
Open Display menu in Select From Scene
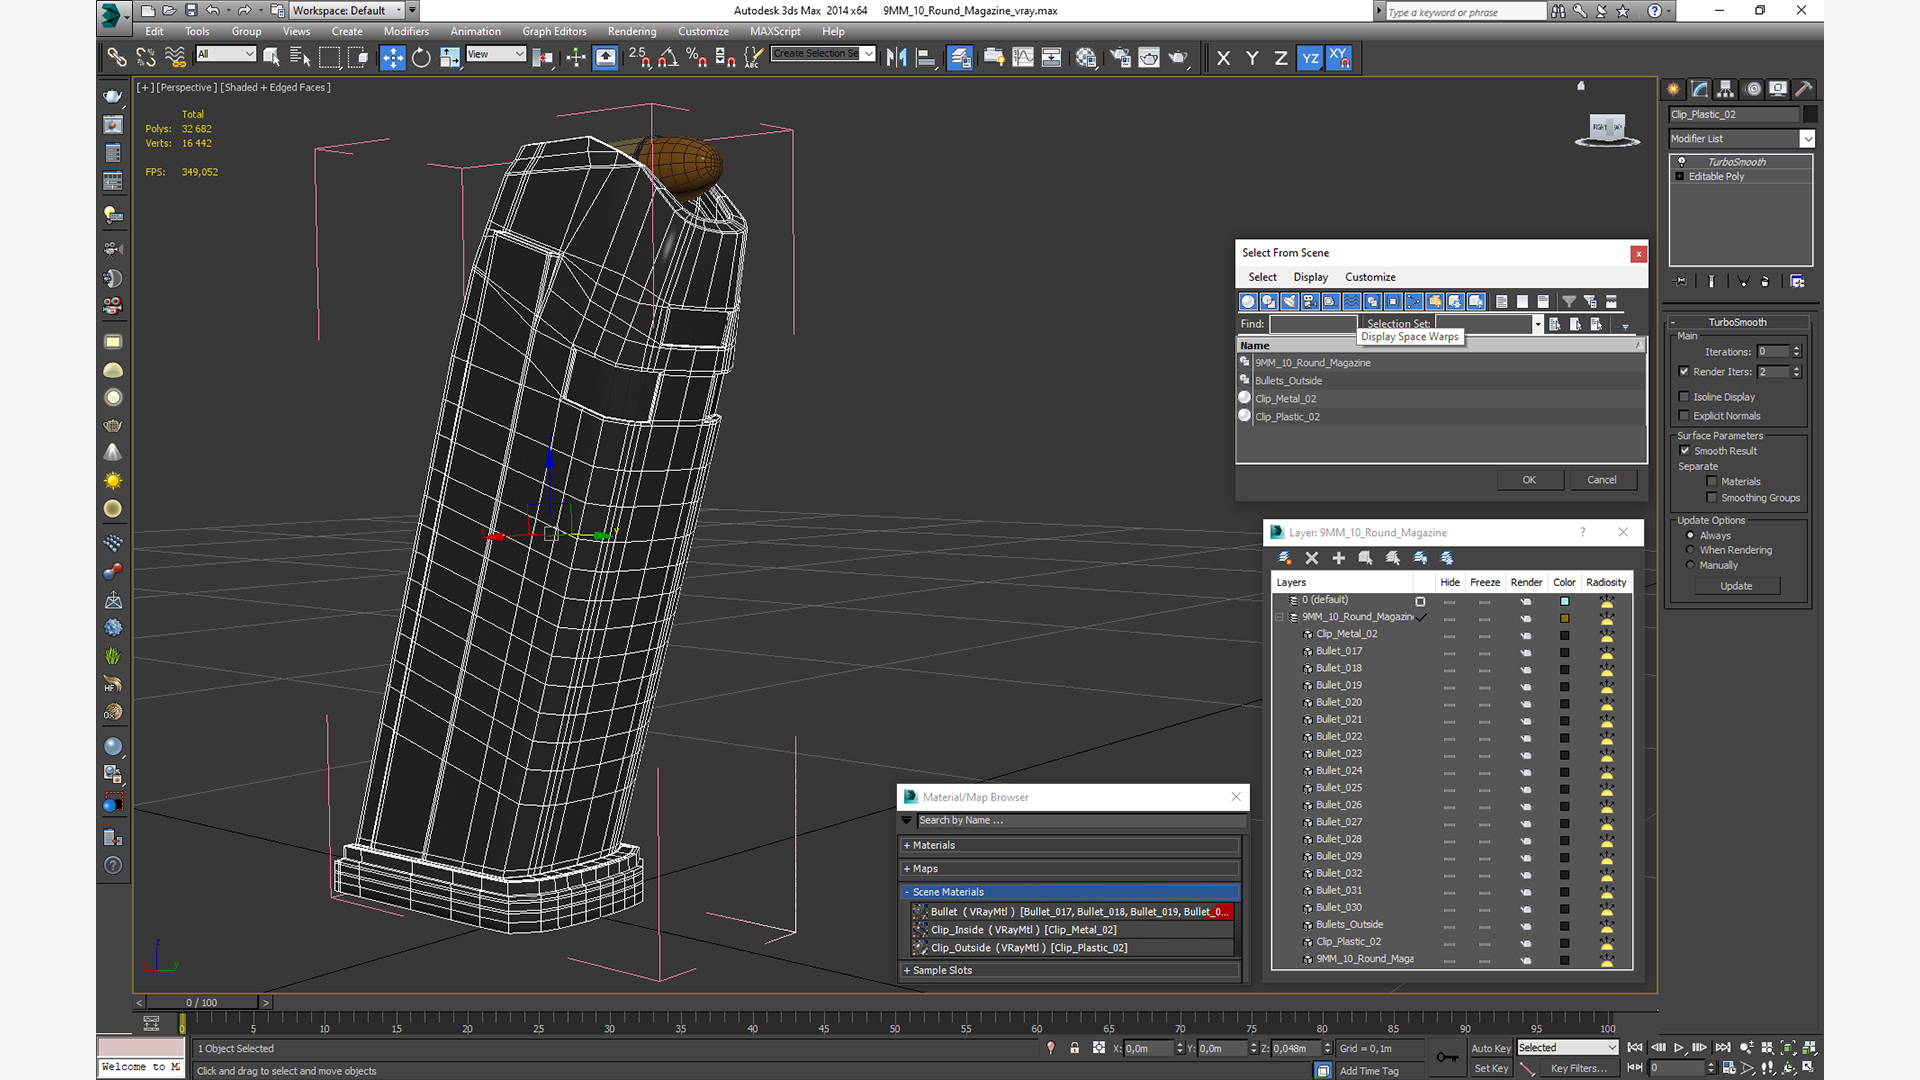click(1310, 277)
